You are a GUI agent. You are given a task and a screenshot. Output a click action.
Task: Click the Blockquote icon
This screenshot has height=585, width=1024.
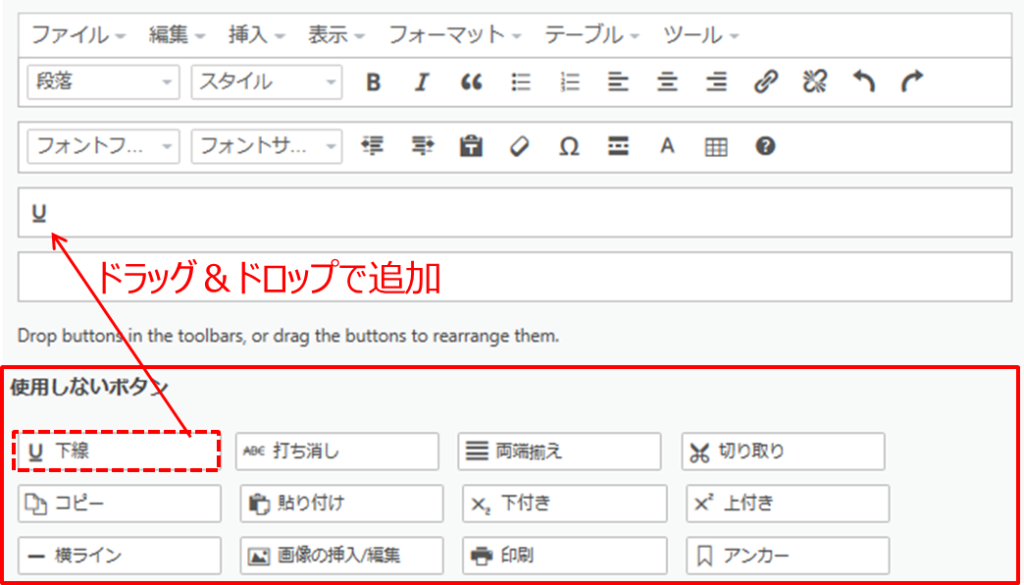click(x=471, y=83)
